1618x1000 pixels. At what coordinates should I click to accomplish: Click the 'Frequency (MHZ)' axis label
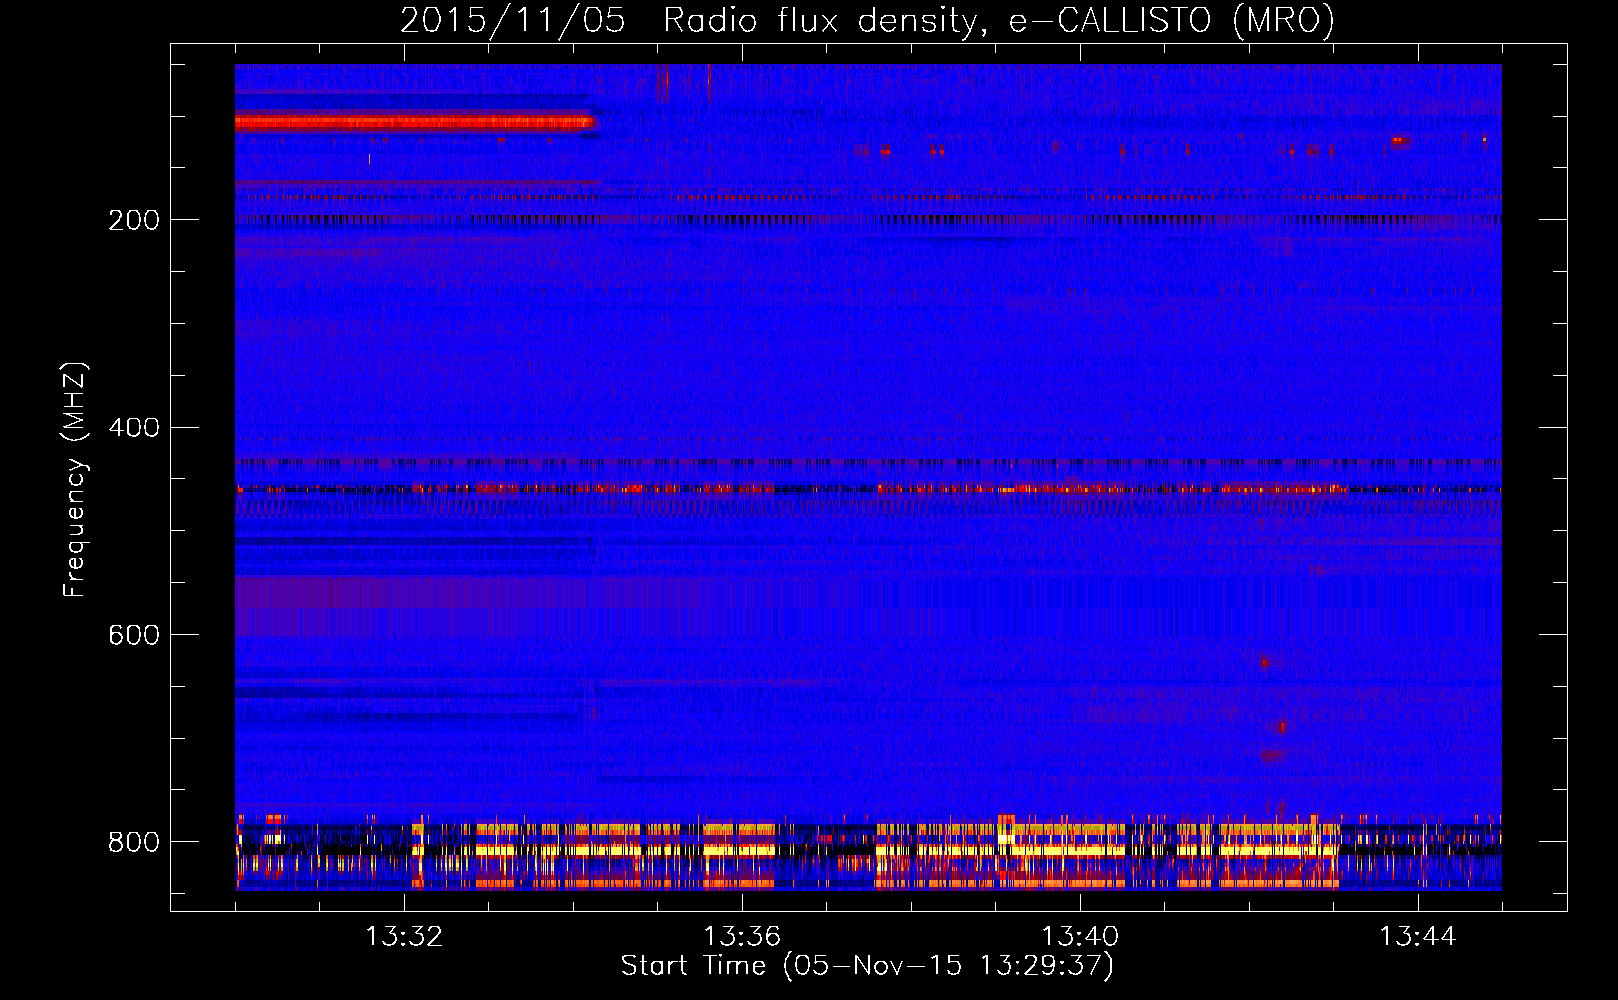[x=75, y=480]
